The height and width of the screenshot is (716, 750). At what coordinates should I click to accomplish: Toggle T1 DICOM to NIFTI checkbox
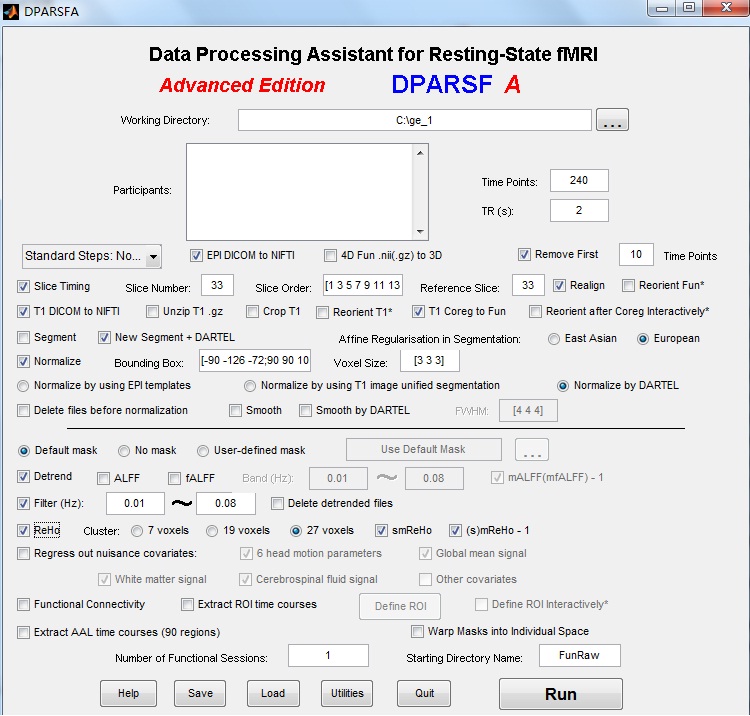pyautogui.click(x=23, y=312)
